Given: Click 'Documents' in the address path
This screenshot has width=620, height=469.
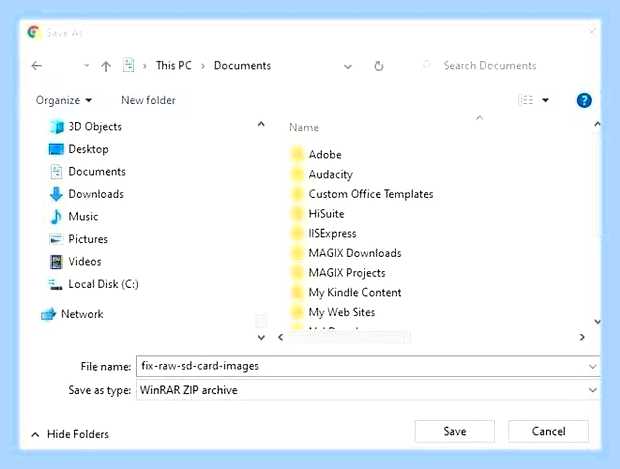Looking at the screenshot, I should coord(242,65).
